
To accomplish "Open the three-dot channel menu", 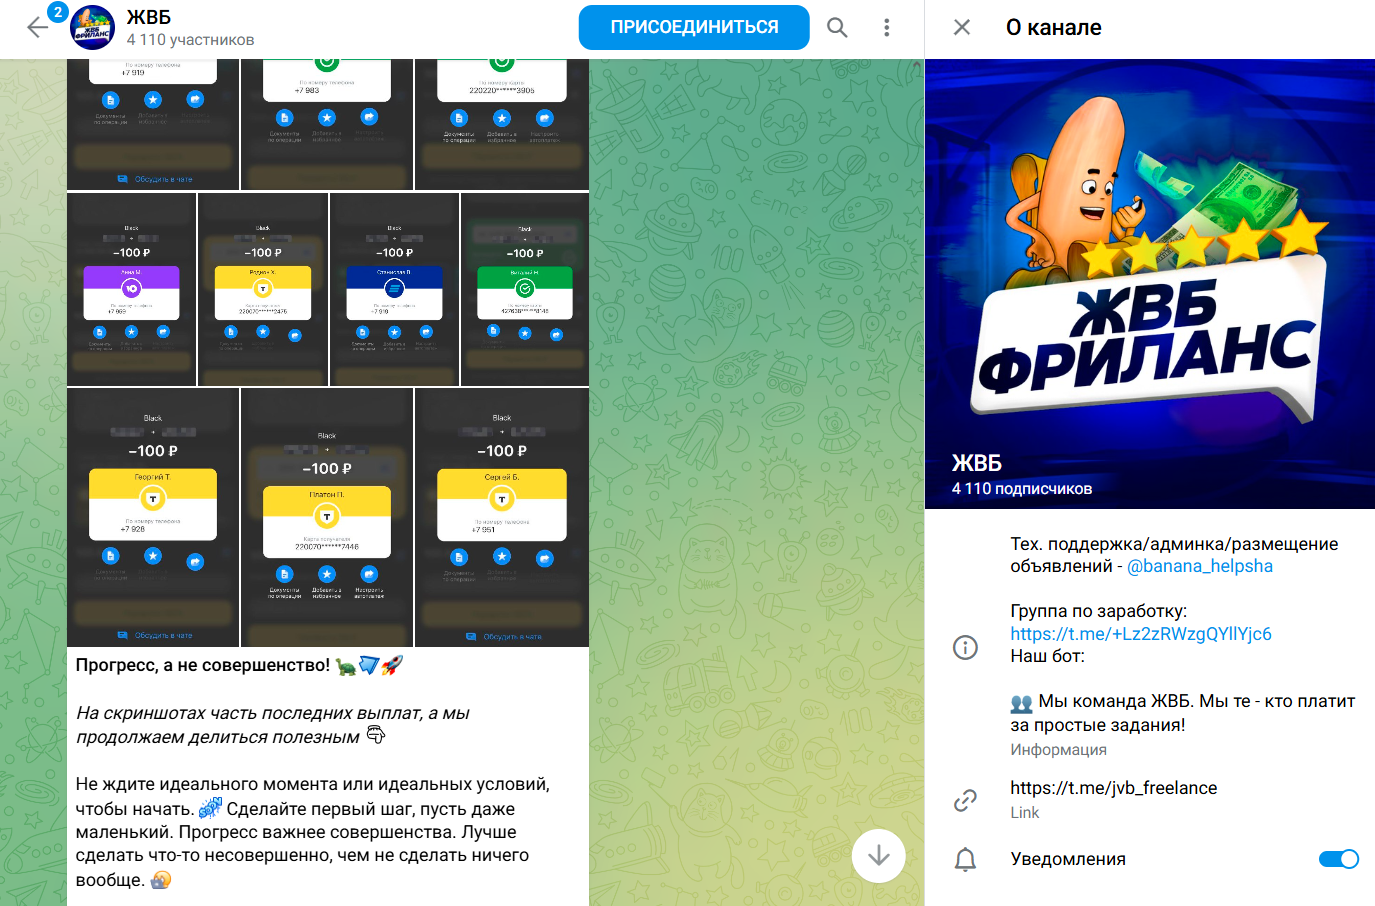I will [886, 28].
